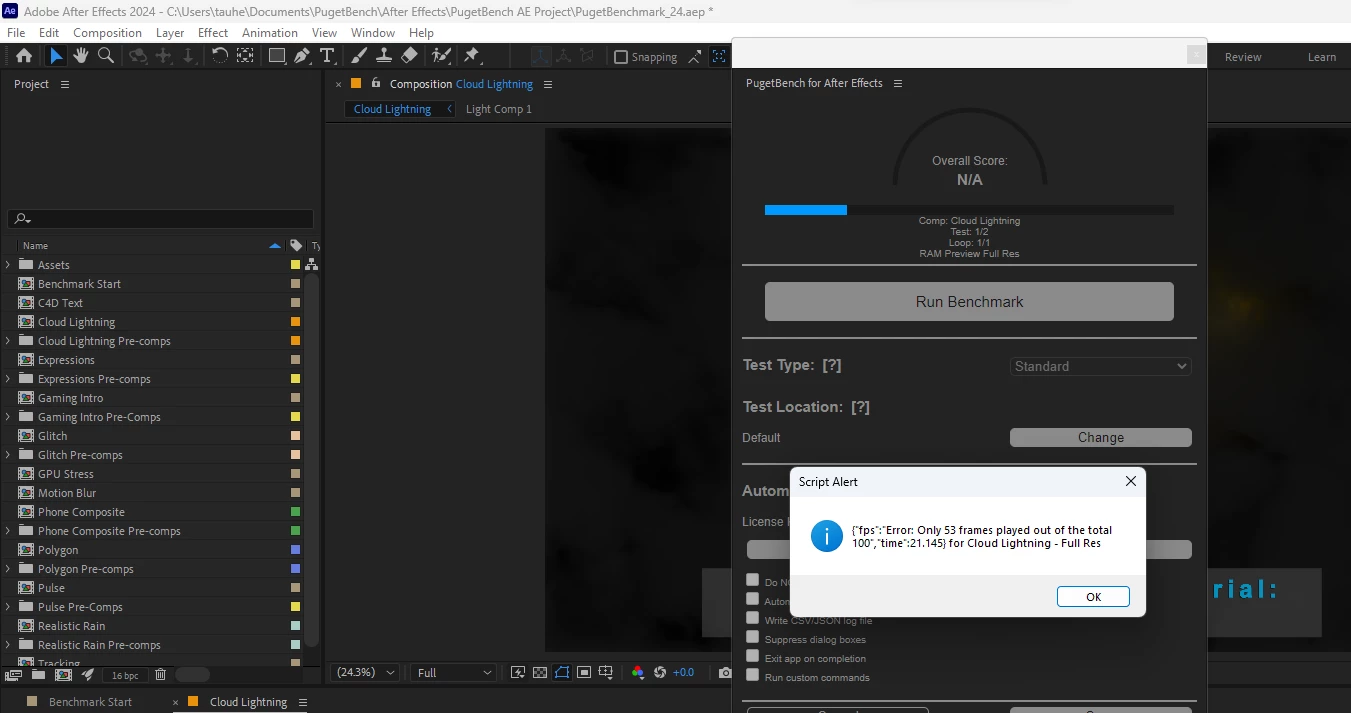Click the Phone Composite green label swatch

pyautogui.click(x=295, y=512)
